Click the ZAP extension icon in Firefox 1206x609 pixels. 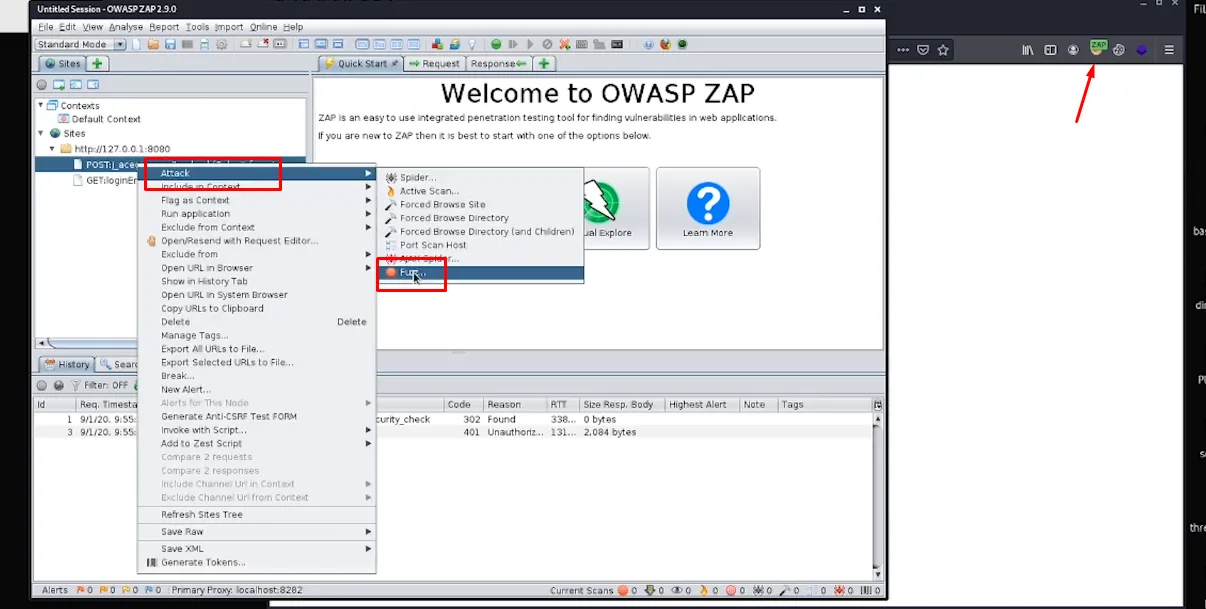coord(1099,47)
